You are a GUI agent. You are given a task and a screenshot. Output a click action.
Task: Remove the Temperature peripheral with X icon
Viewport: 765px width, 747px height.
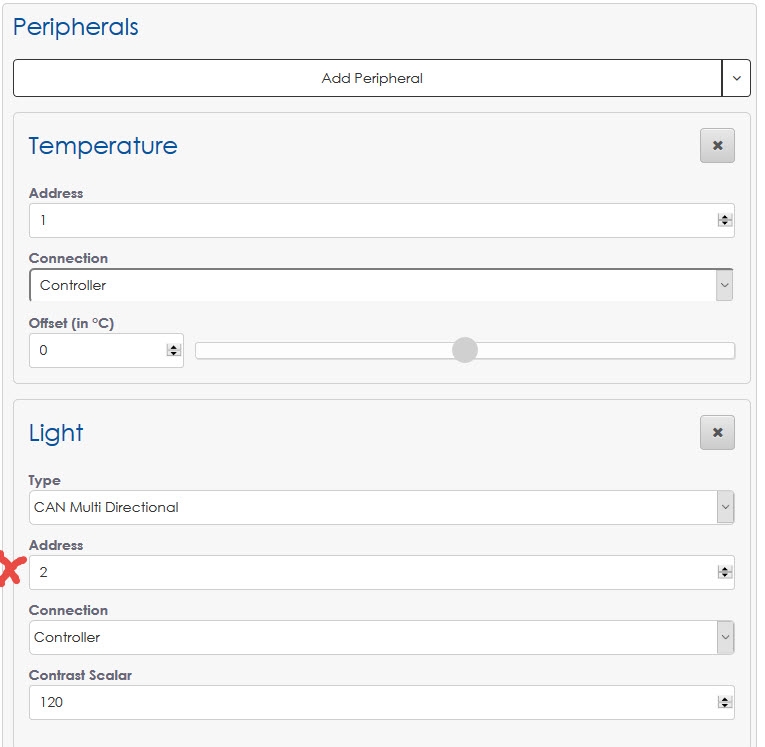pos(717,146)
